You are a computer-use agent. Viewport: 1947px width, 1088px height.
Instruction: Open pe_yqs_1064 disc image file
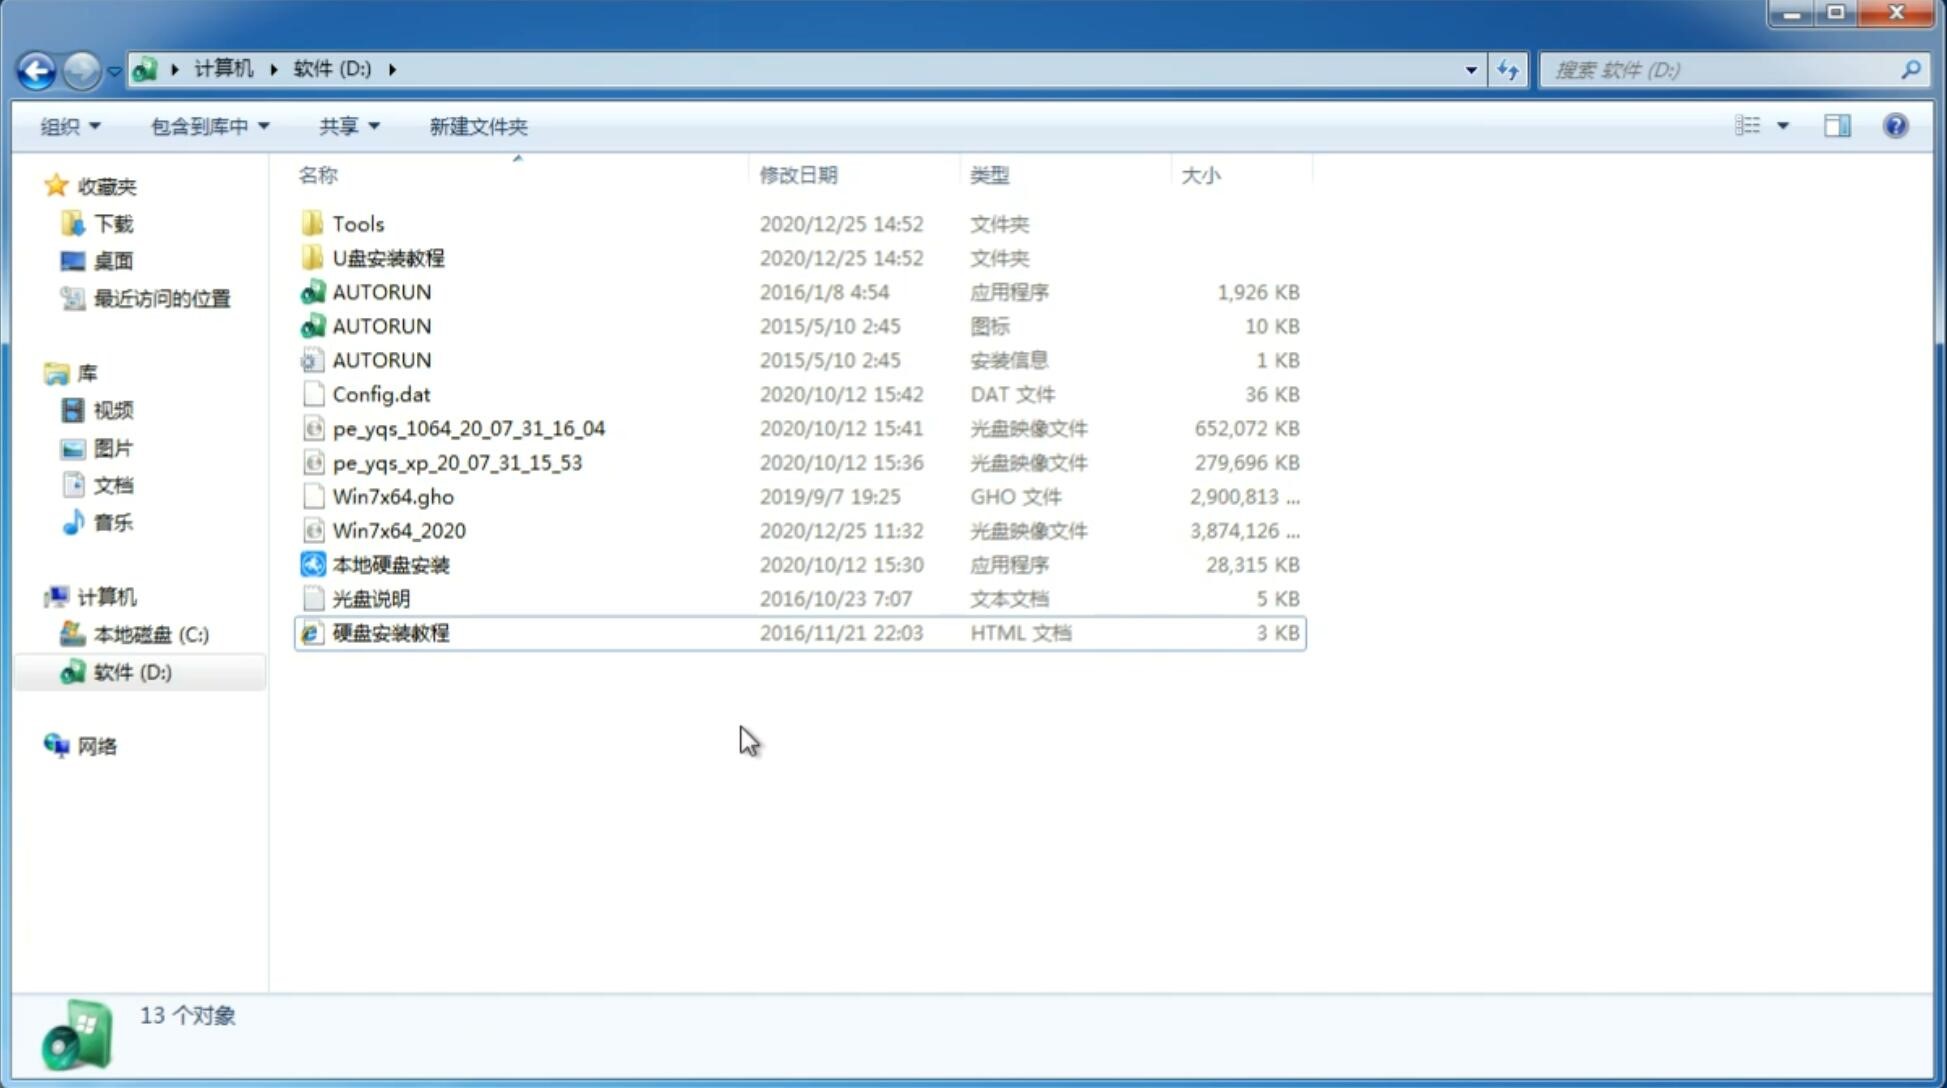click(x=469, y=428)
